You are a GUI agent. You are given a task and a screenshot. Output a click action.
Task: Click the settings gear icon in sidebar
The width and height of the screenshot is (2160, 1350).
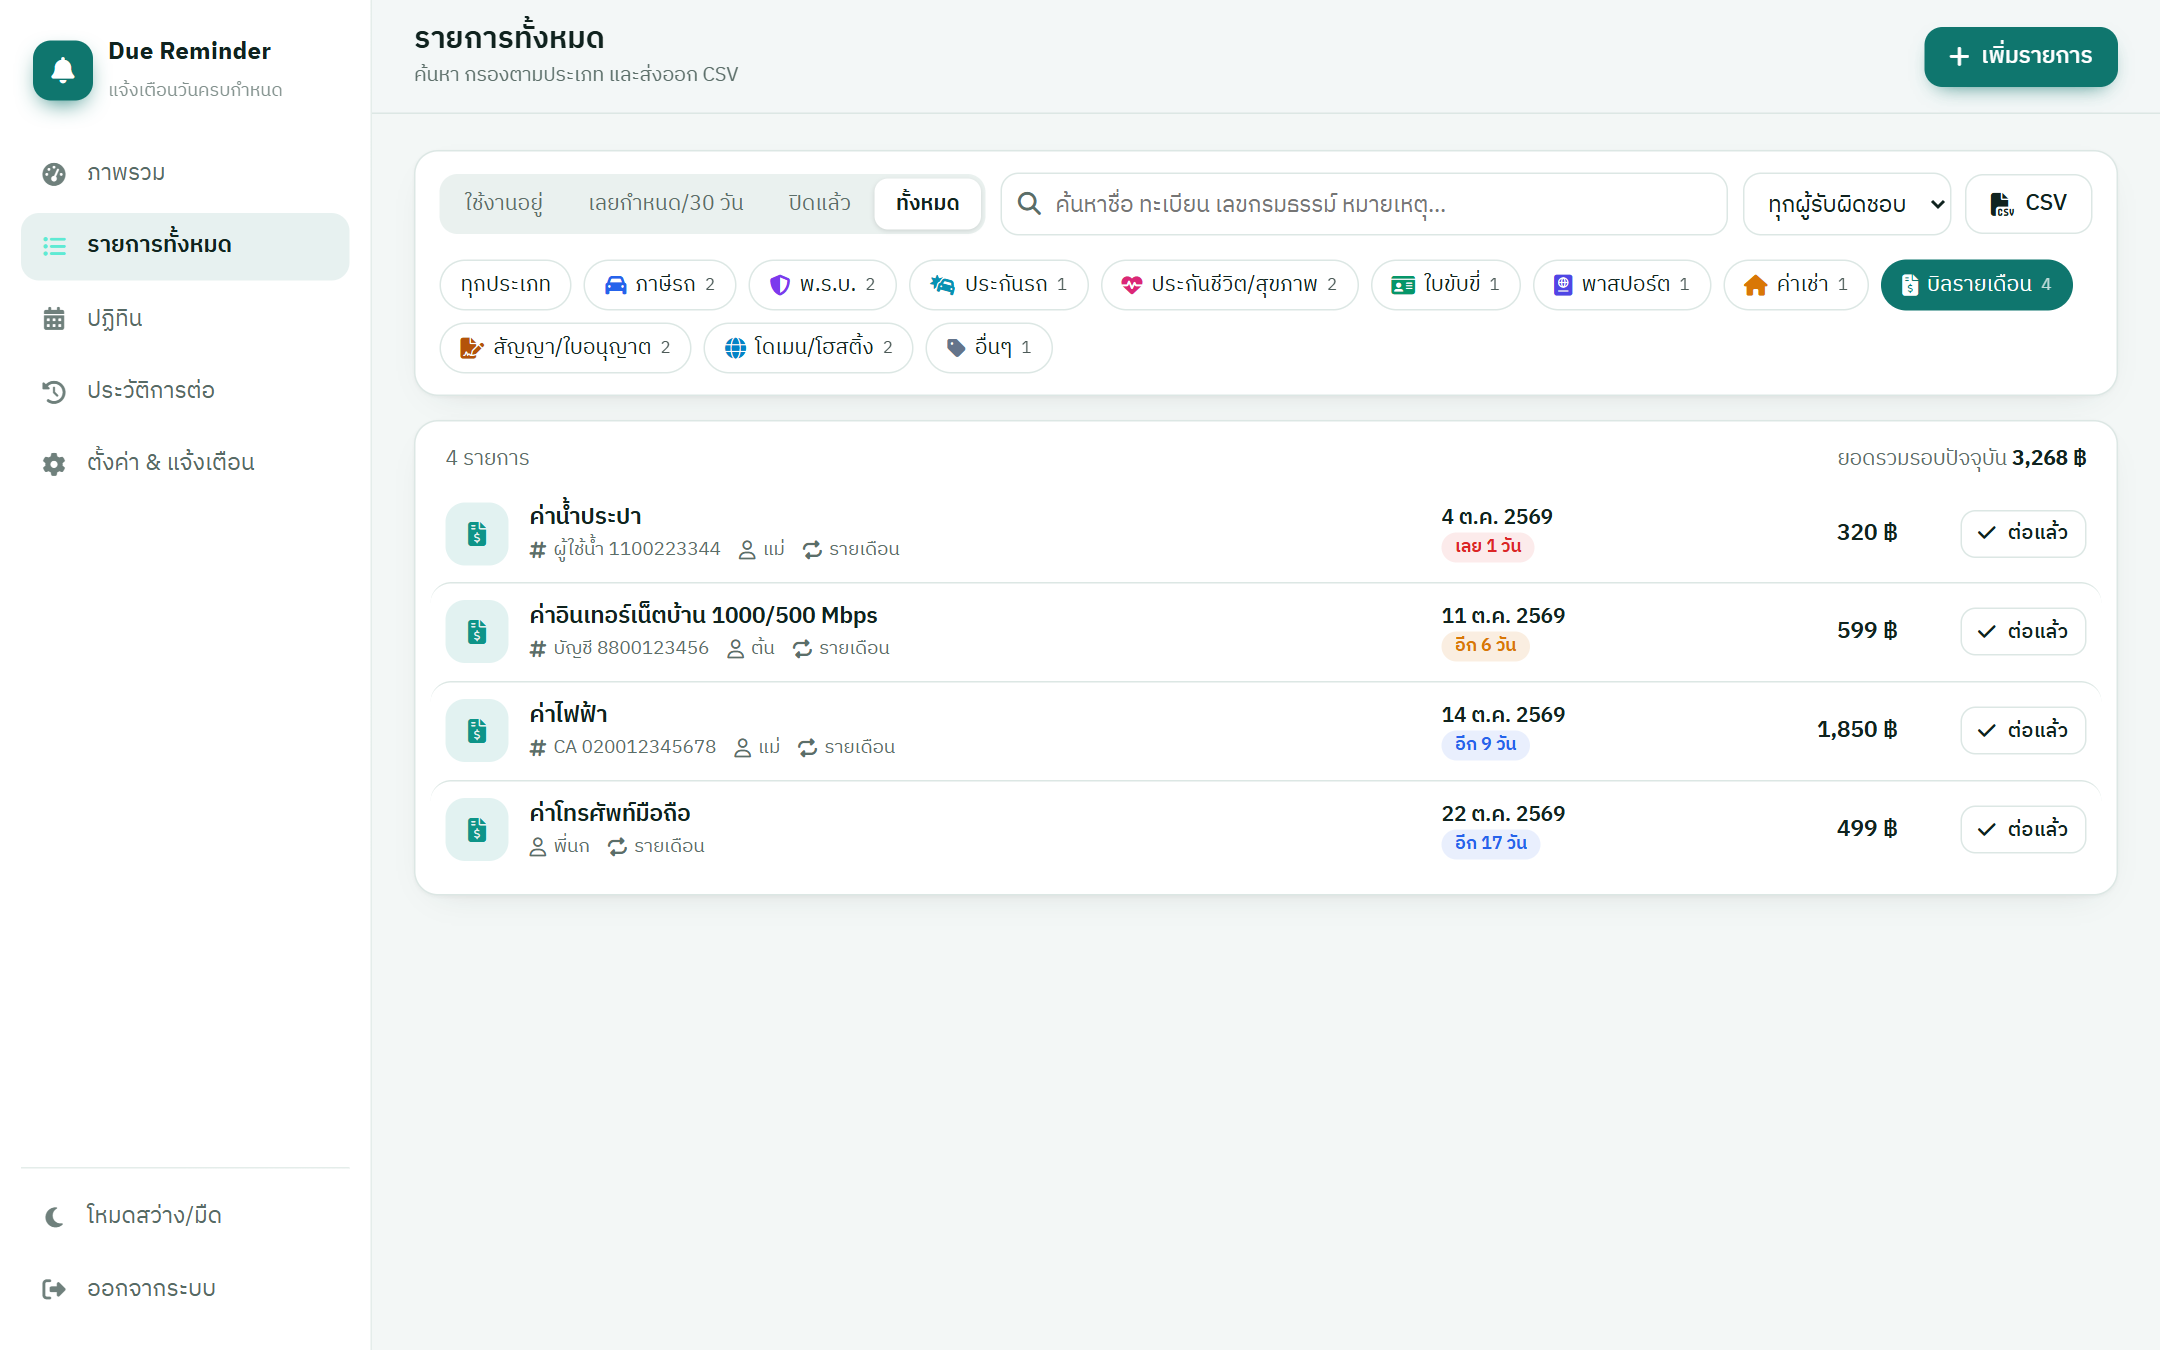pos(54,463)
